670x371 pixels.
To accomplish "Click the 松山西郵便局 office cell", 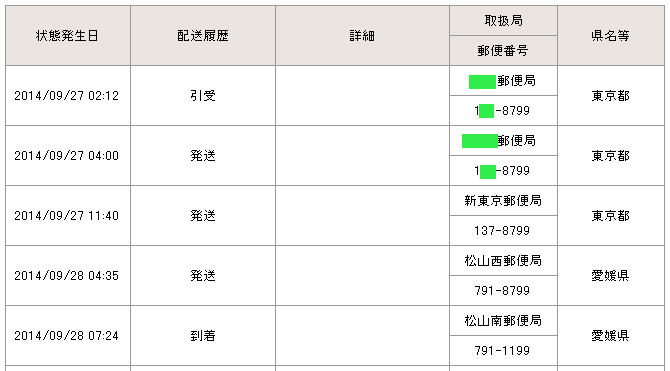I will pyautogui.click(x=503, y=261).
